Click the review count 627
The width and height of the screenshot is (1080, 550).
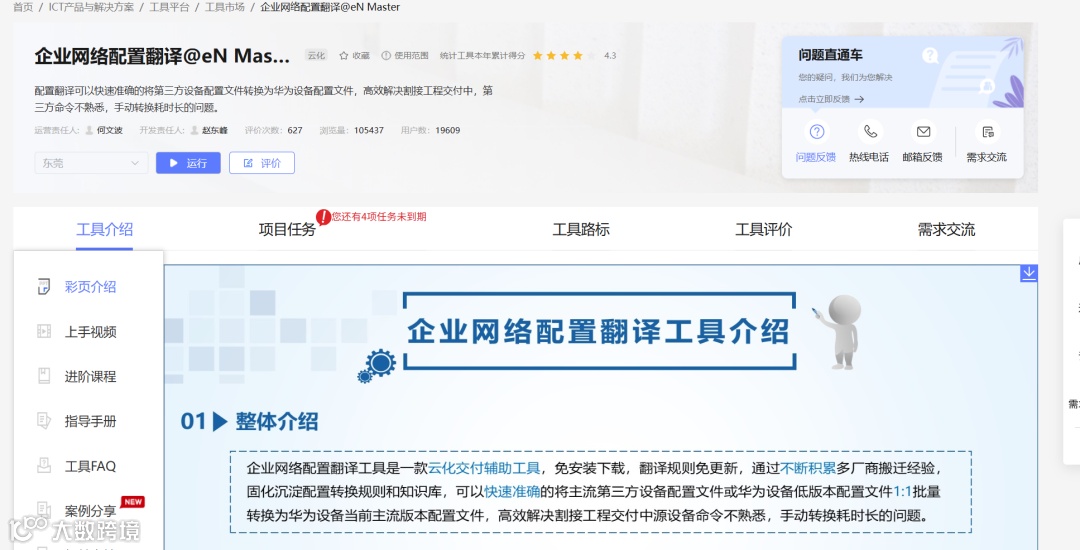295,130
